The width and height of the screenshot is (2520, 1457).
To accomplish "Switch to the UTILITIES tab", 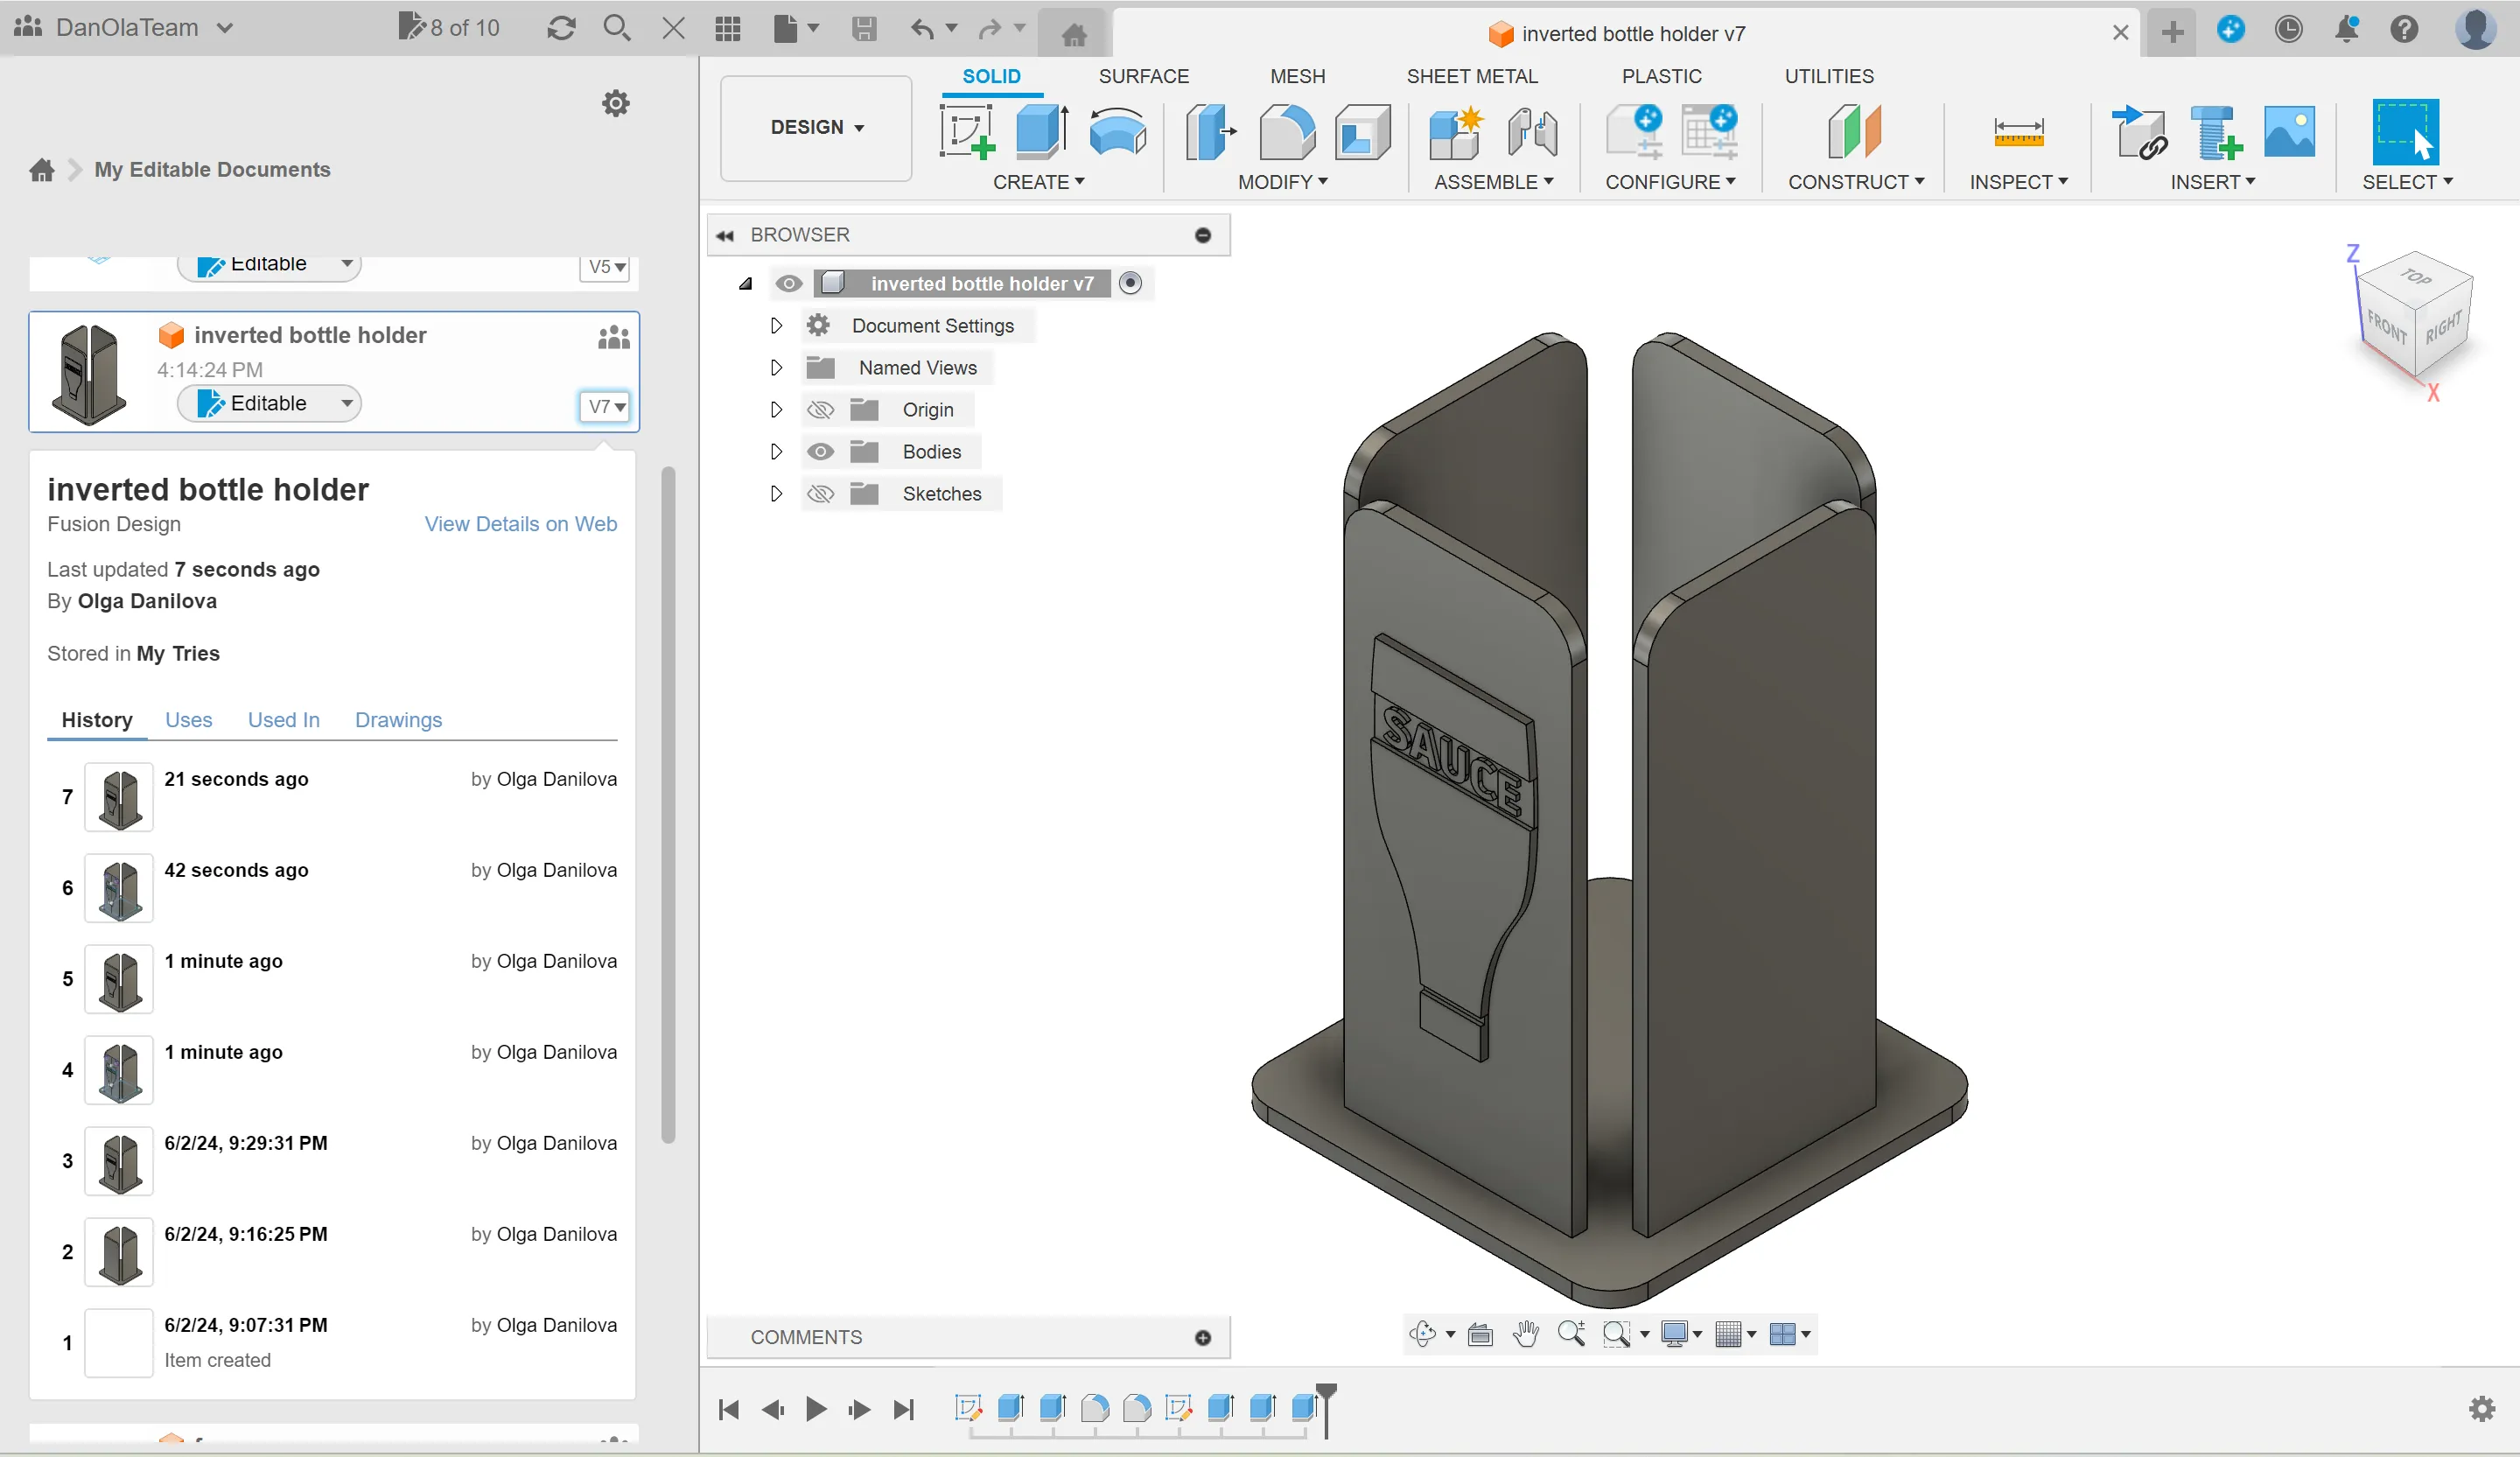I will tap(1829, 76).
